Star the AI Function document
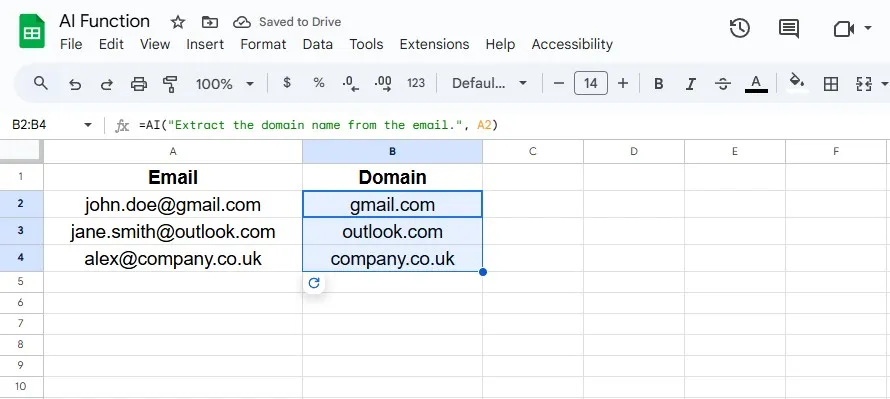The height and width of the screenshot is (399, 890). (x=178, y=22)
